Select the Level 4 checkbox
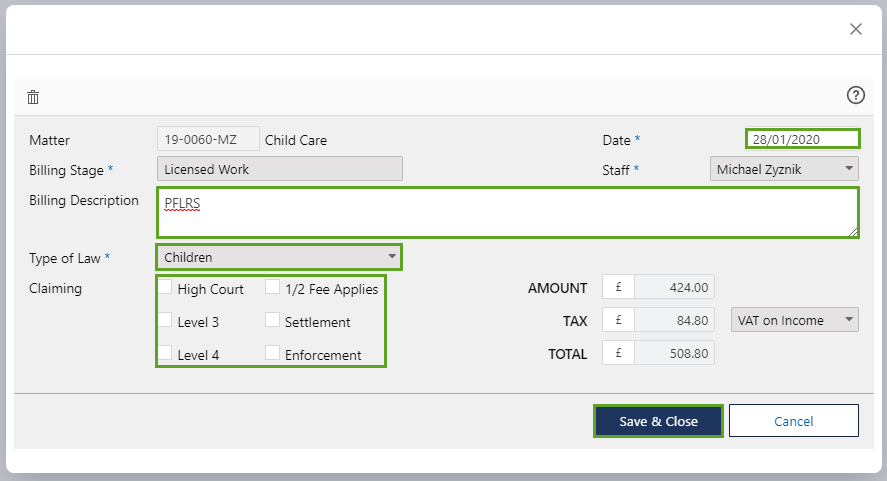 (x=166, y=353)
